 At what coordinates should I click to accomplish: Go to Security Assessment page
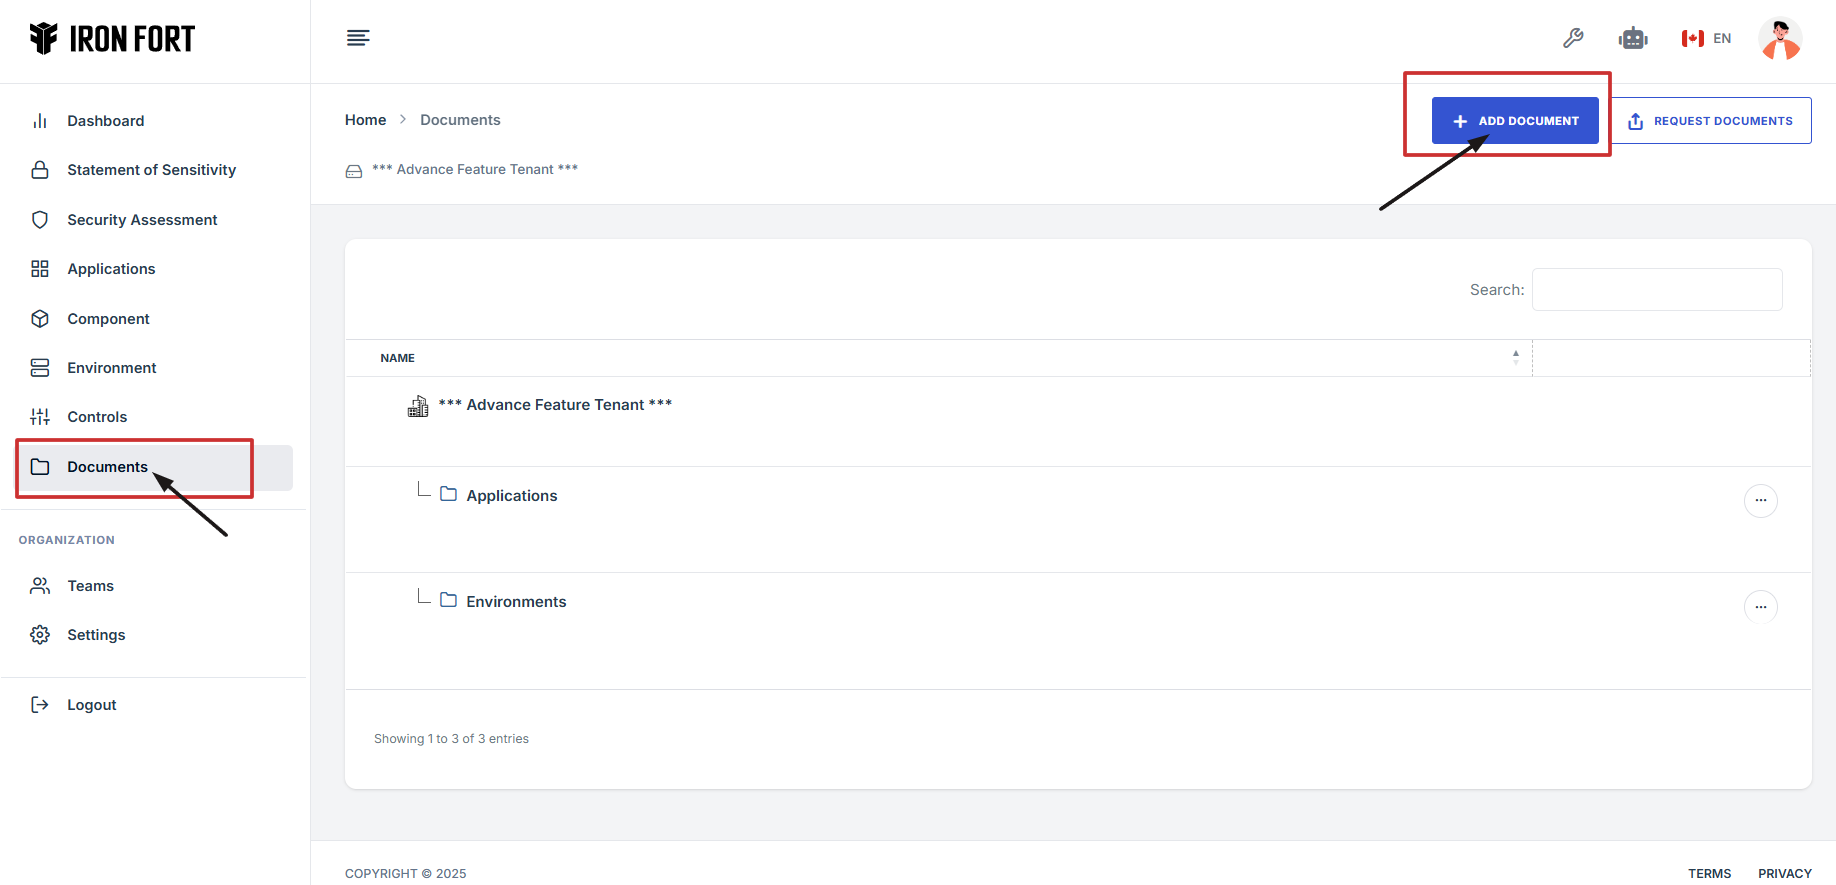[142, 220]
